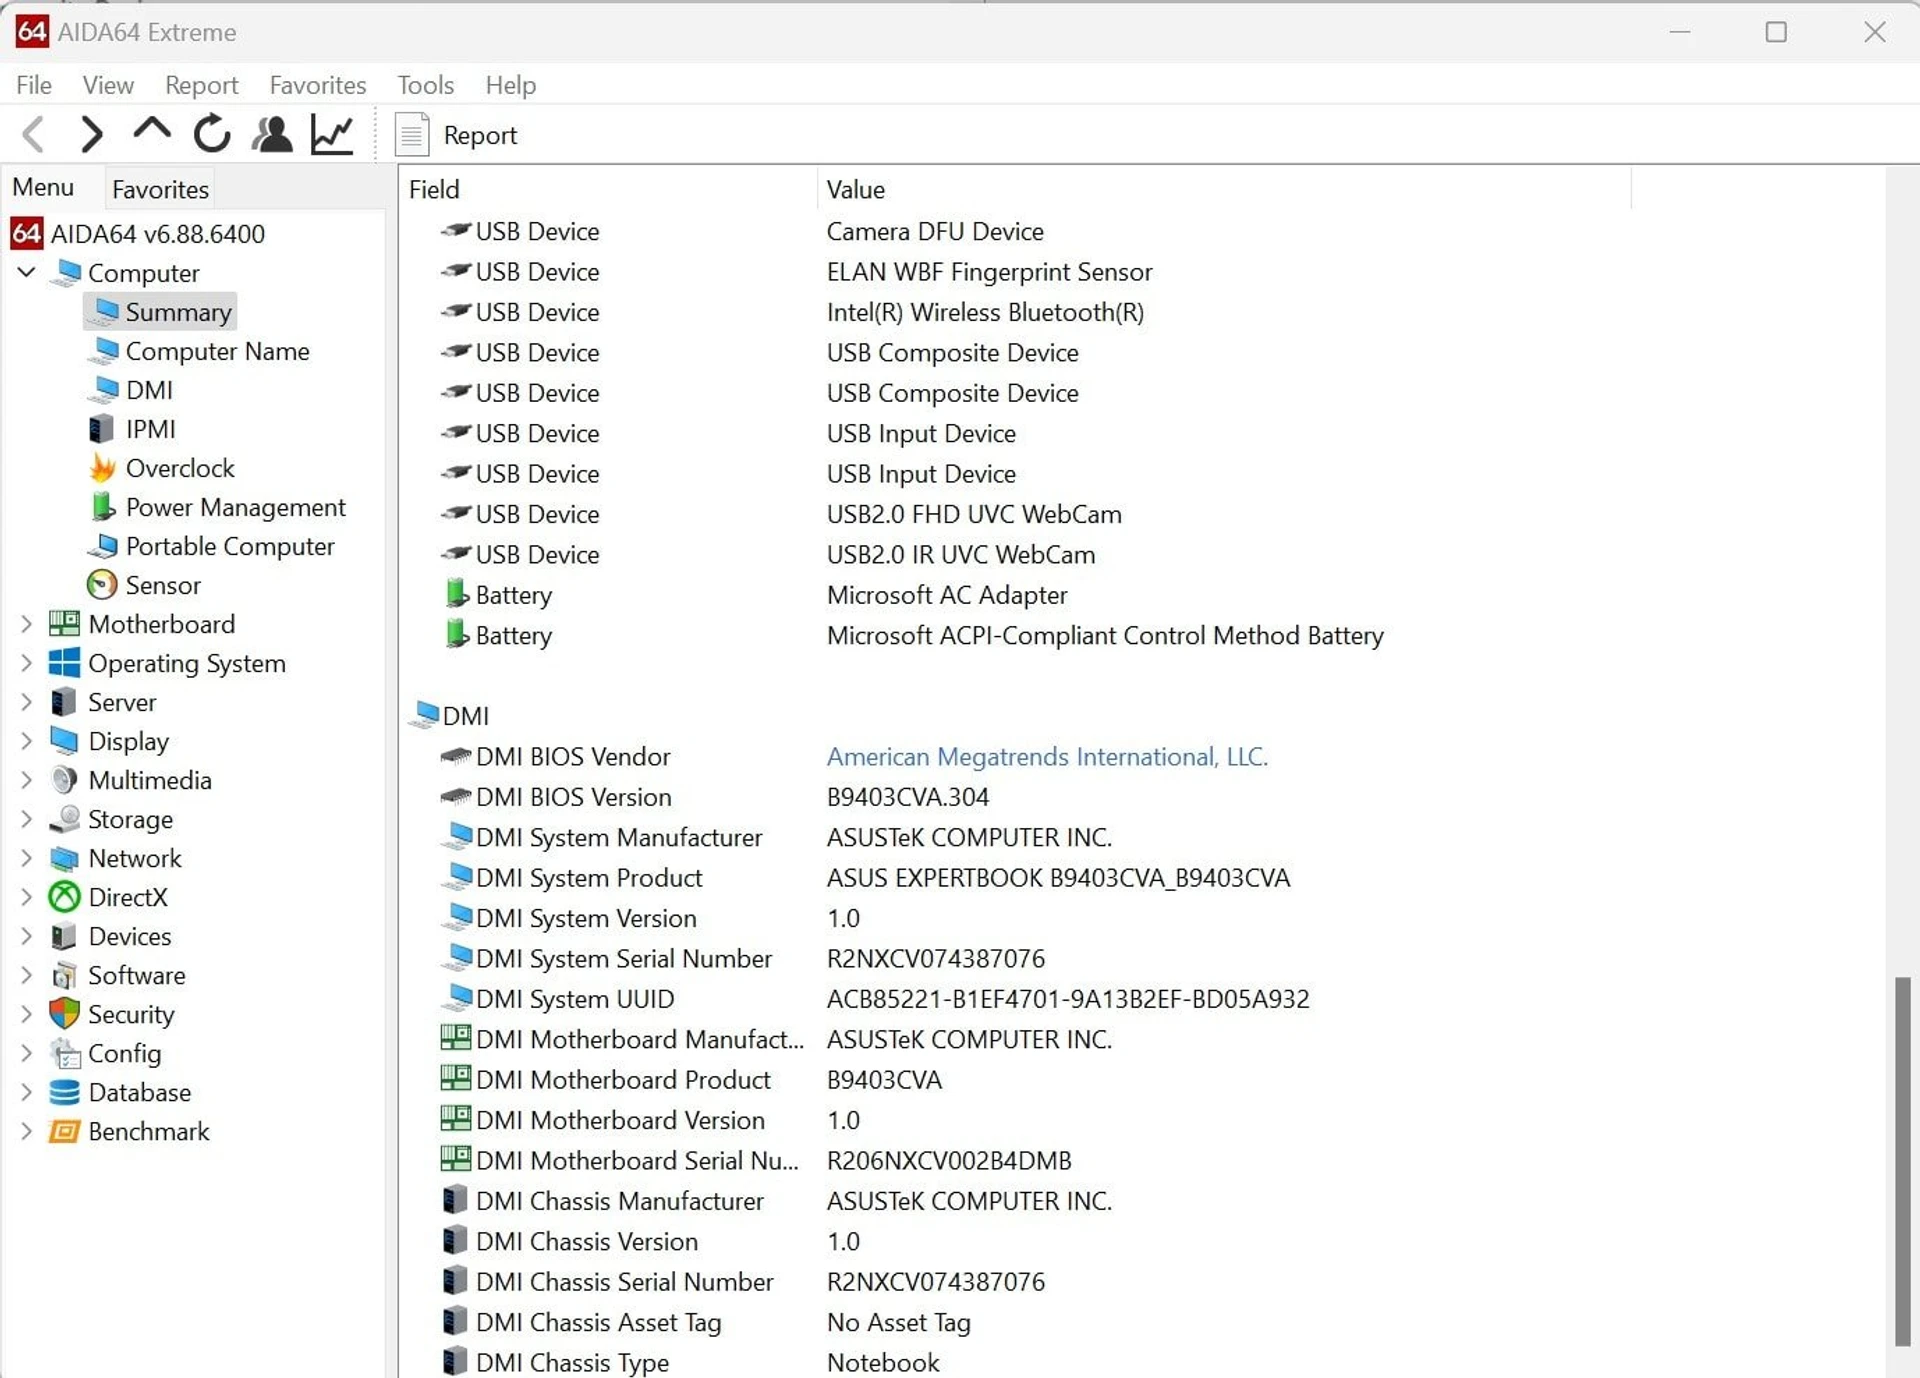The image size is (1920, 1378).
Task: Expand the Display tree node
Action: pyautogui.click(x=26, y=741)
